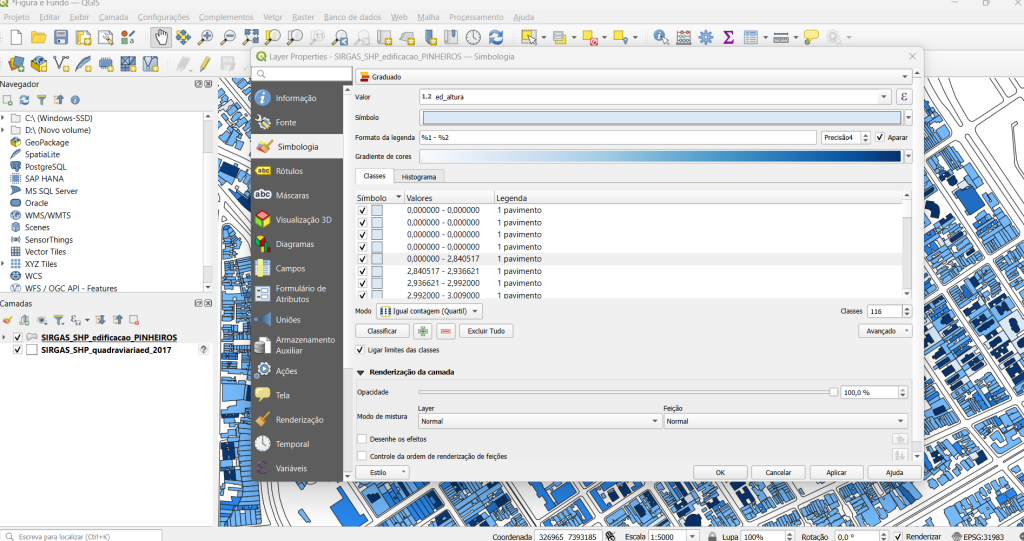Open Pan Map to Selection icon

[x=183, y=37]
